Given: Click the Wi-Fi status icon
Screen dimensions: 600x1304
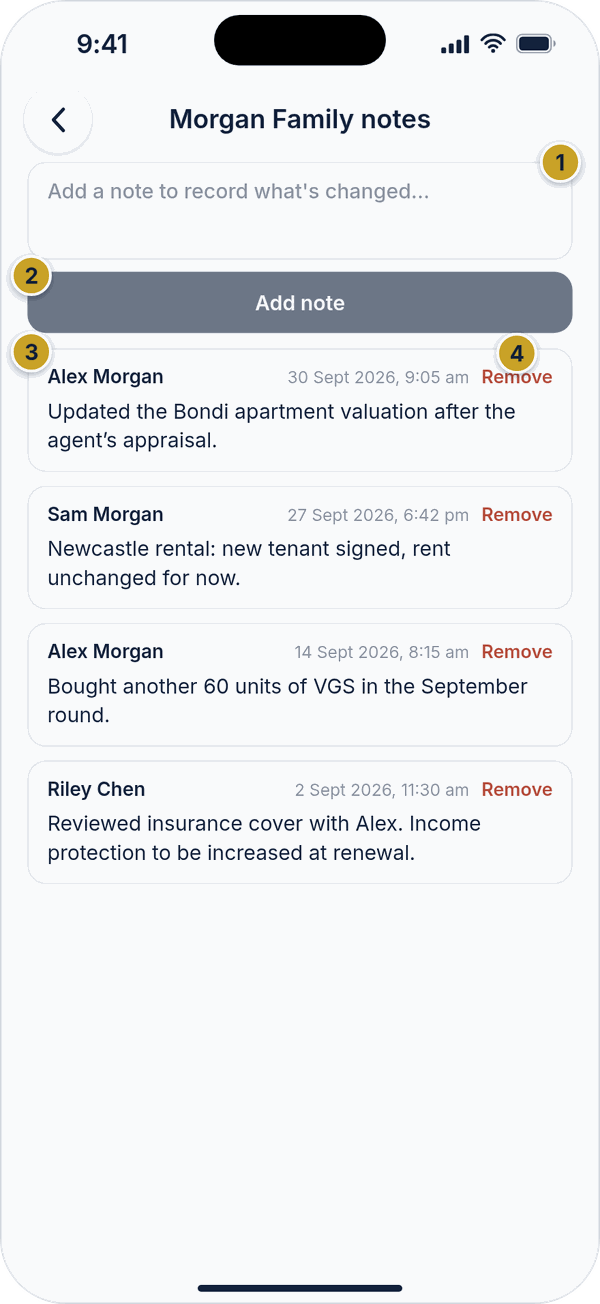Looking at the screenshot, I should coord(492,44).
